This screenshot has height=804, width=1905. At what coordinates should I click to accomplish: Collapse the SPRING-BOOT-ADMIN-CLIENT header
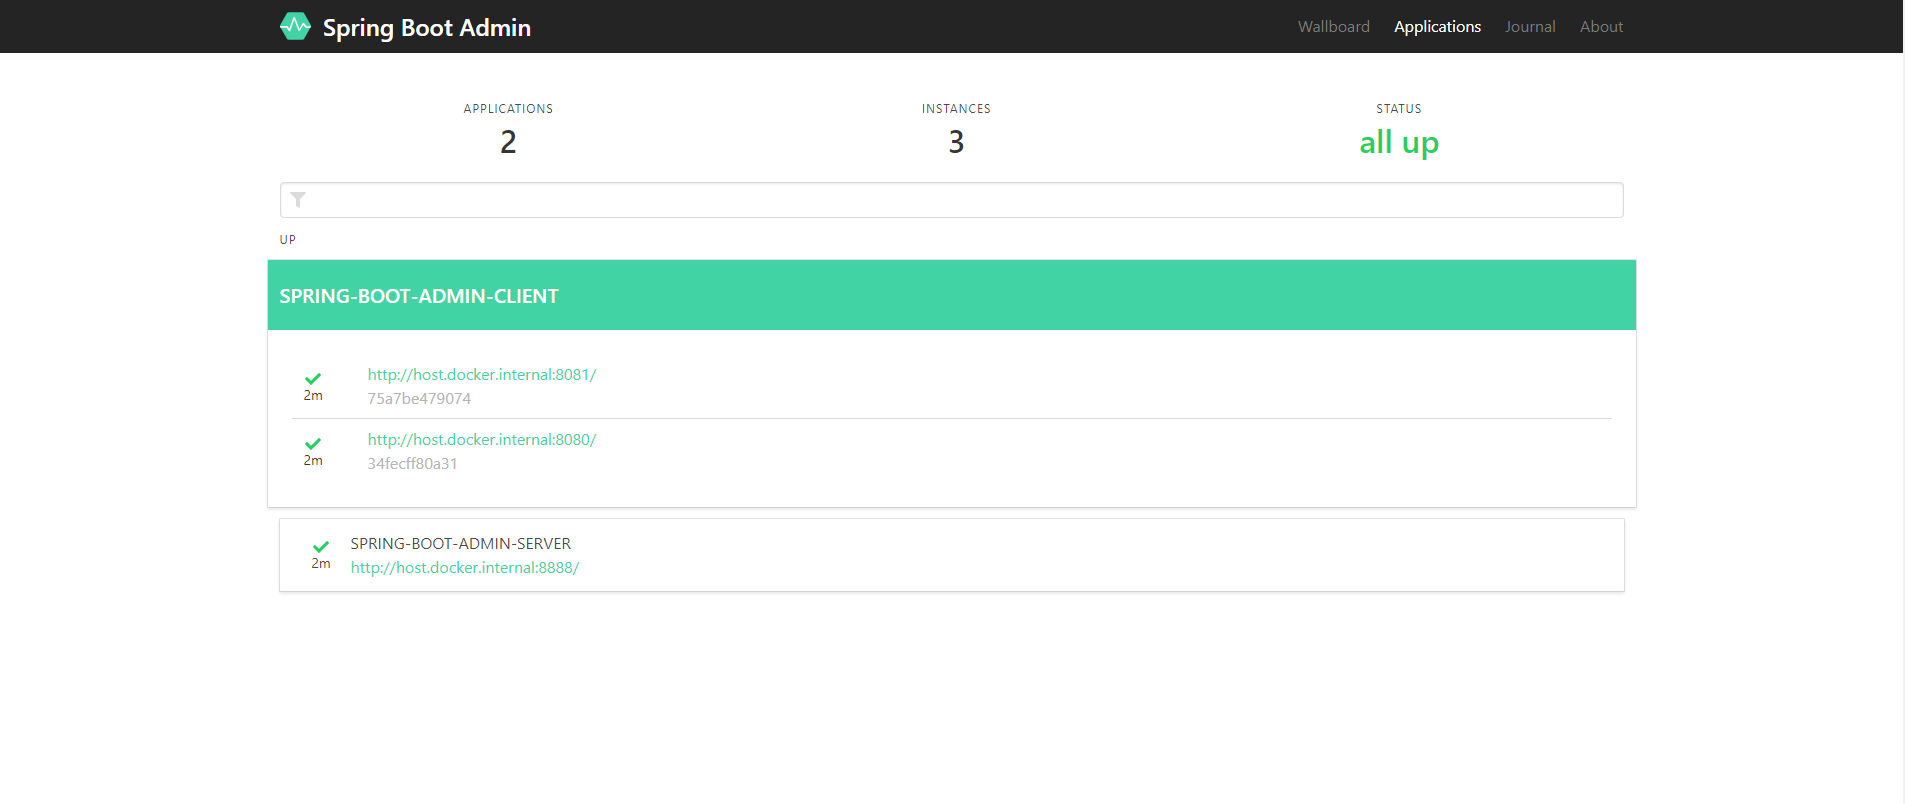pyautogui.click(x=951, y=295)
